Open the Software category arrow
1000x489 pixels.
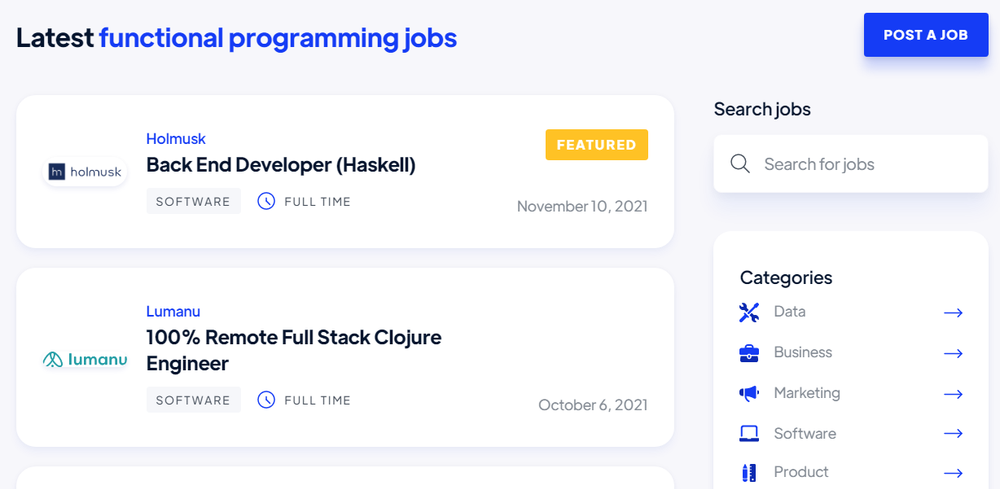[x=953, y=434]
